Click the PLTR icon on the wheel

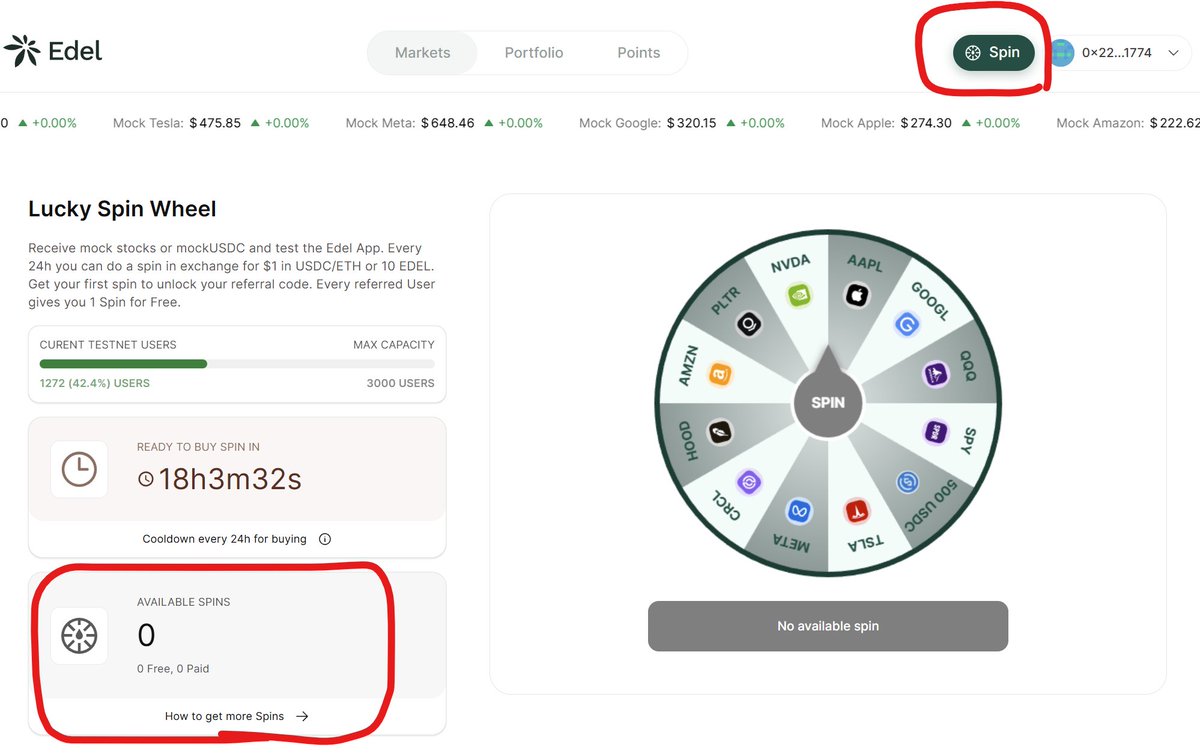pos(749,324)
